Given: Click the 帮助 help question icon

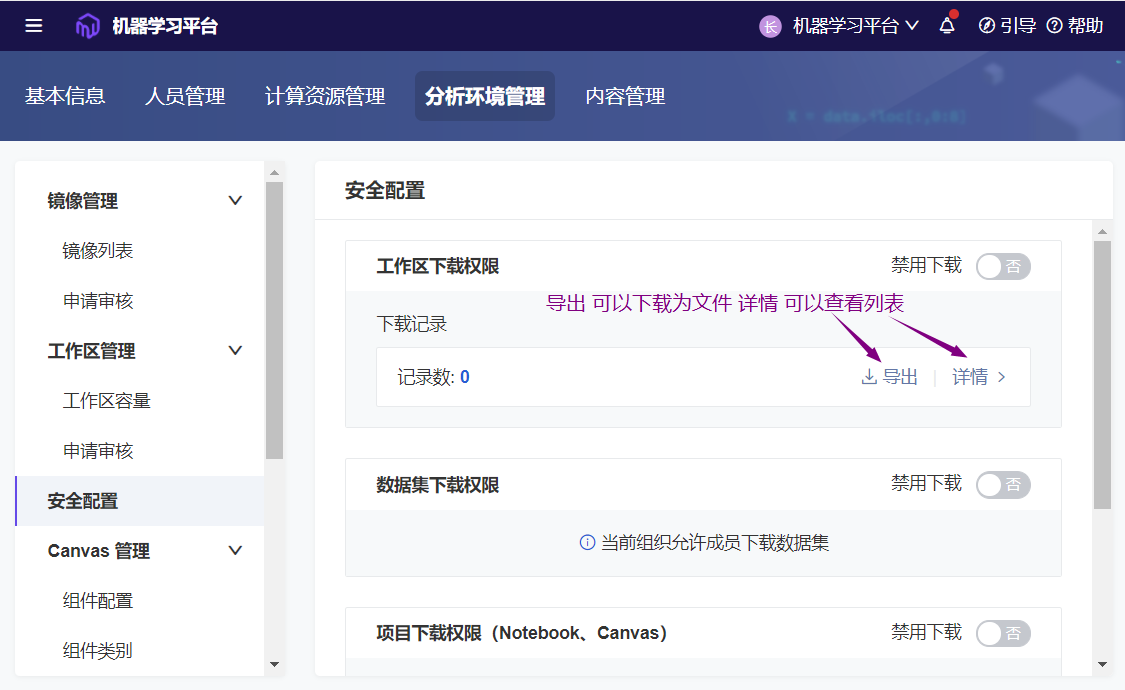Looking at the screenshot, I should [1054, 26].
